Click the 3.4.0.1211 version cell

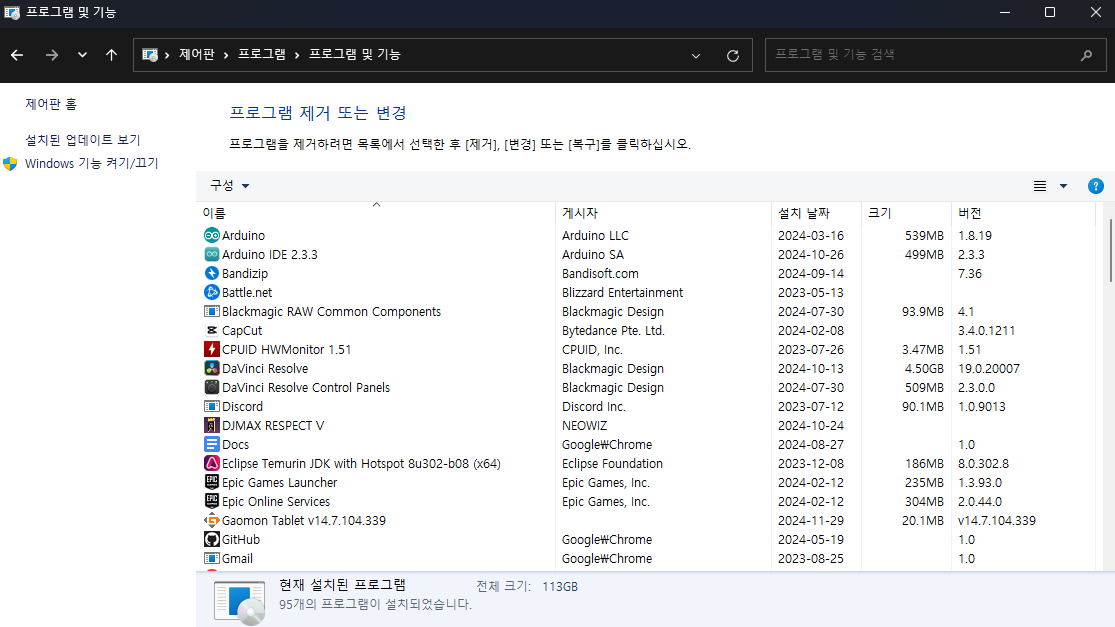986,331
